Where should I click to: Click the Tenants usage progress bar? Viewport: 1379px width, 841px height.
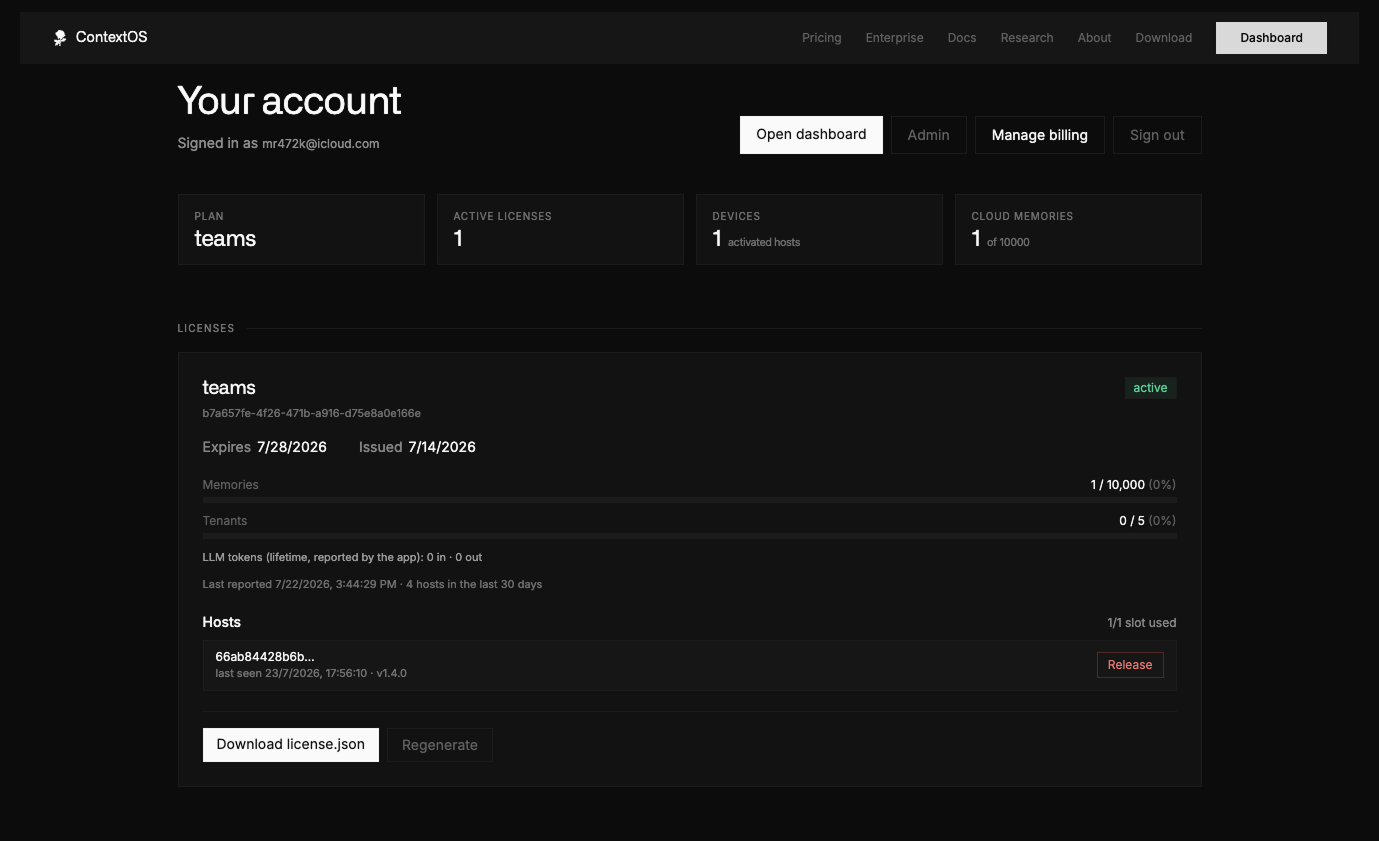[689, 536]
